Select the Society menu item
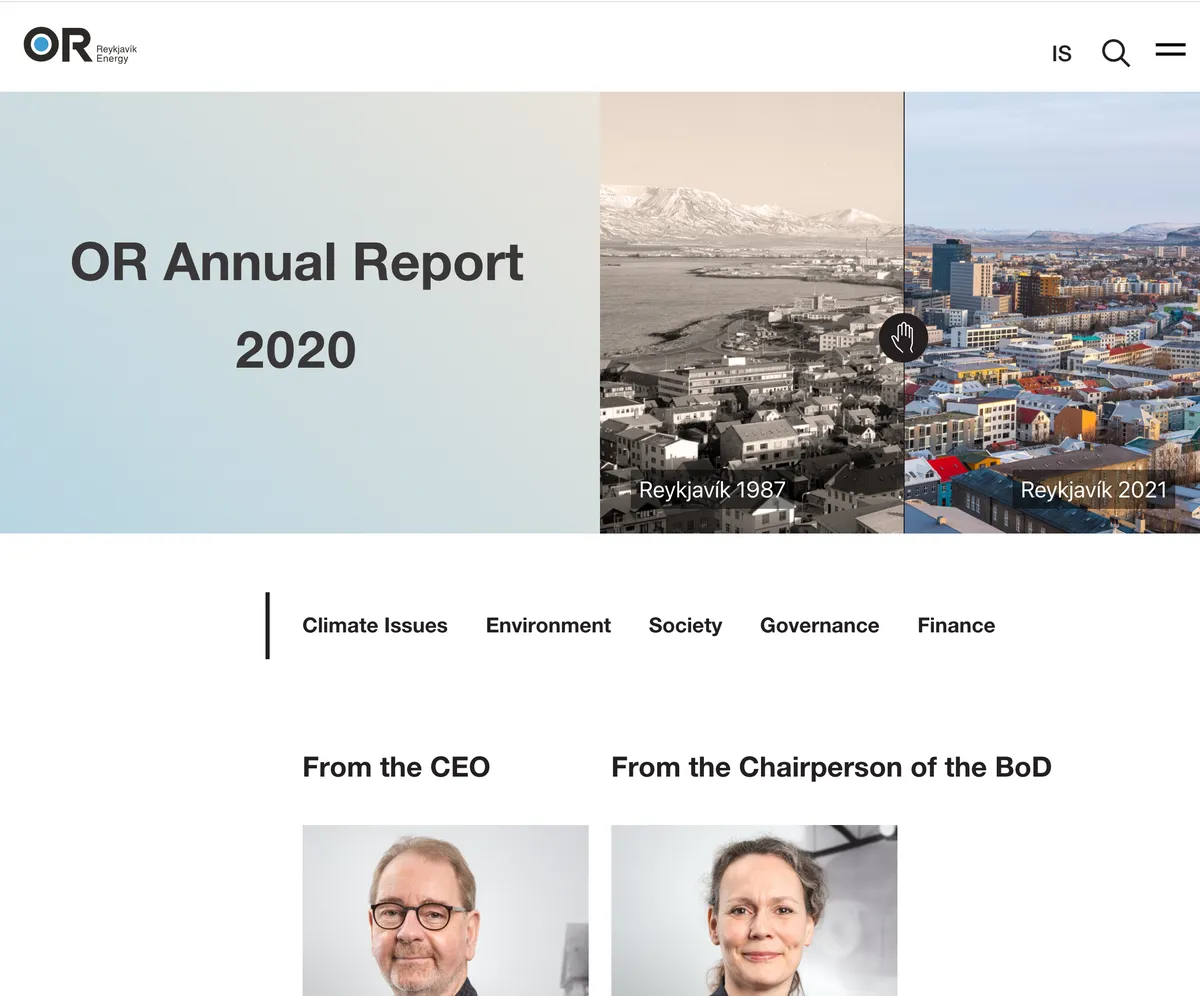This screenshot has width=1200, height=996. (x=685, y=625)
